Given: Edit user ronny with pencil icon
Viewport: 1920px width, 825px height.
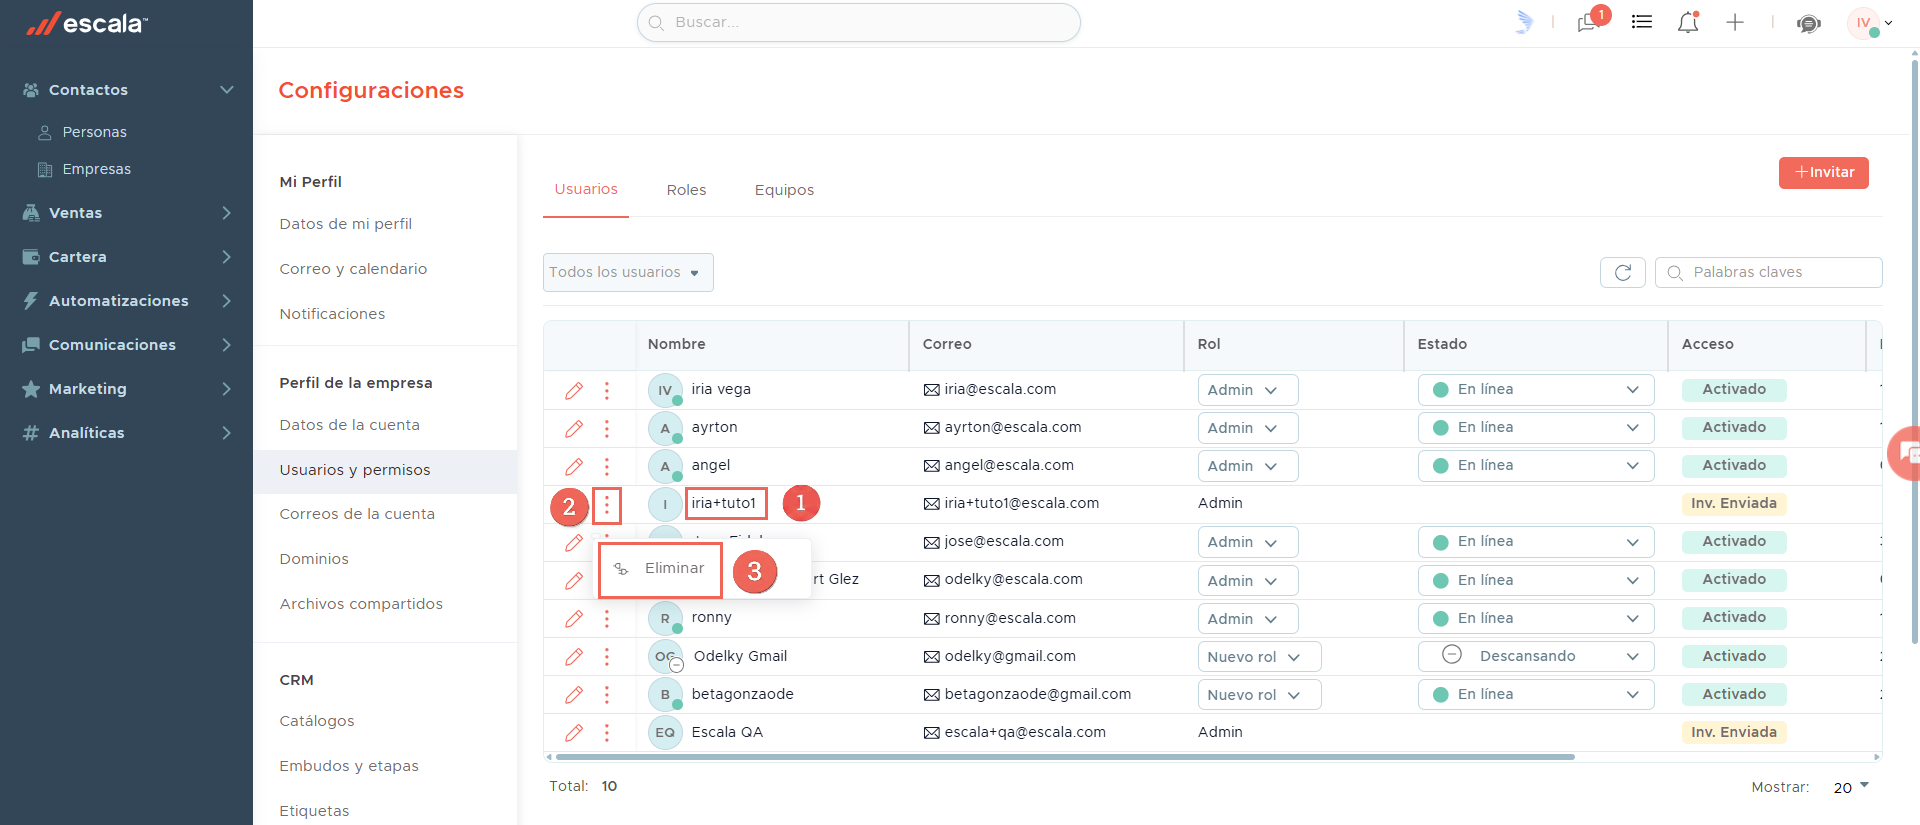Looking at the screenshot, I should [x=574, y=618].
